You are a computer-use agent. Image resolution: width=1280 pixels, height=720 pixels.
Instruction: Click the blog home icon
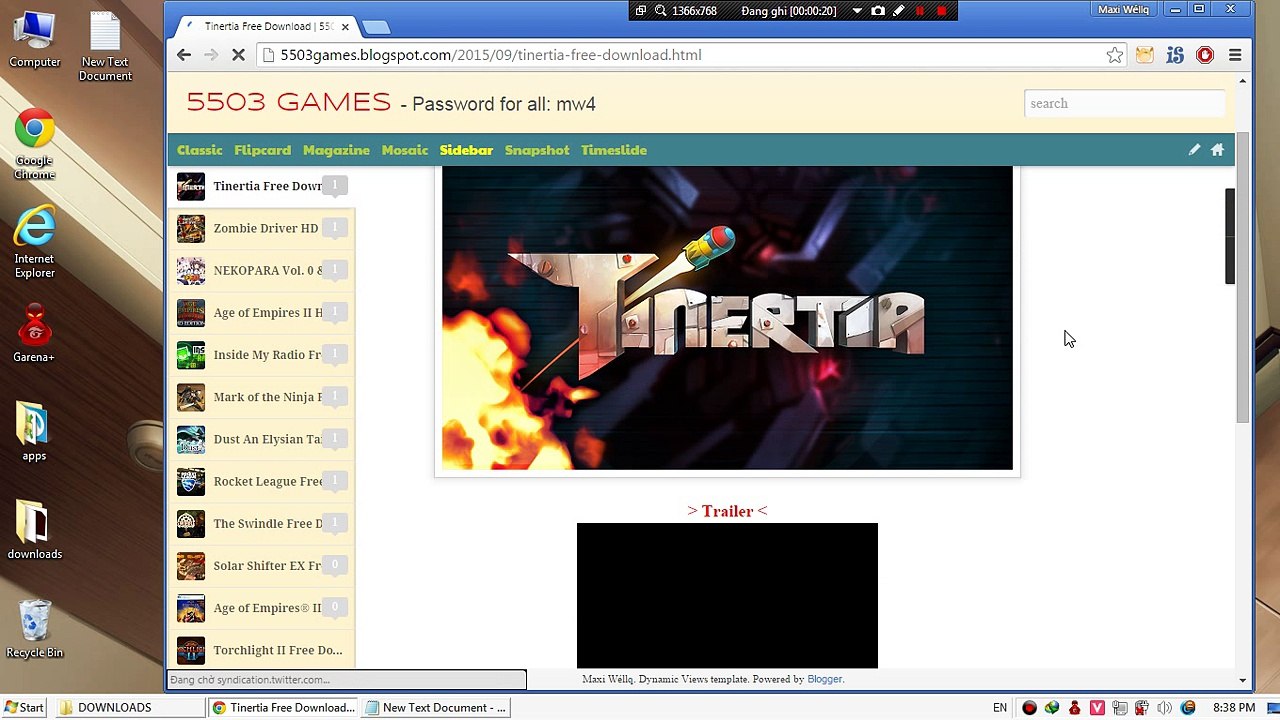(1217, 150)
